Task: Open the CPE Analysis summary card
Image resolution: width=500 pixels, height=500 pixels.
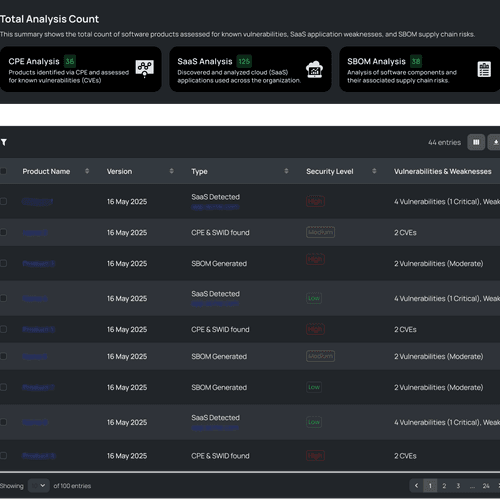Action: click(x=81, y=69)
